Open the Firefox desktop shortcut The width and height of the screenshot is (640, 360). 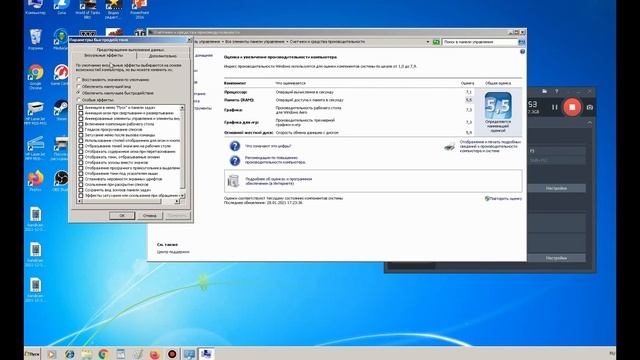pyautogui.click(x=36, y=180)
